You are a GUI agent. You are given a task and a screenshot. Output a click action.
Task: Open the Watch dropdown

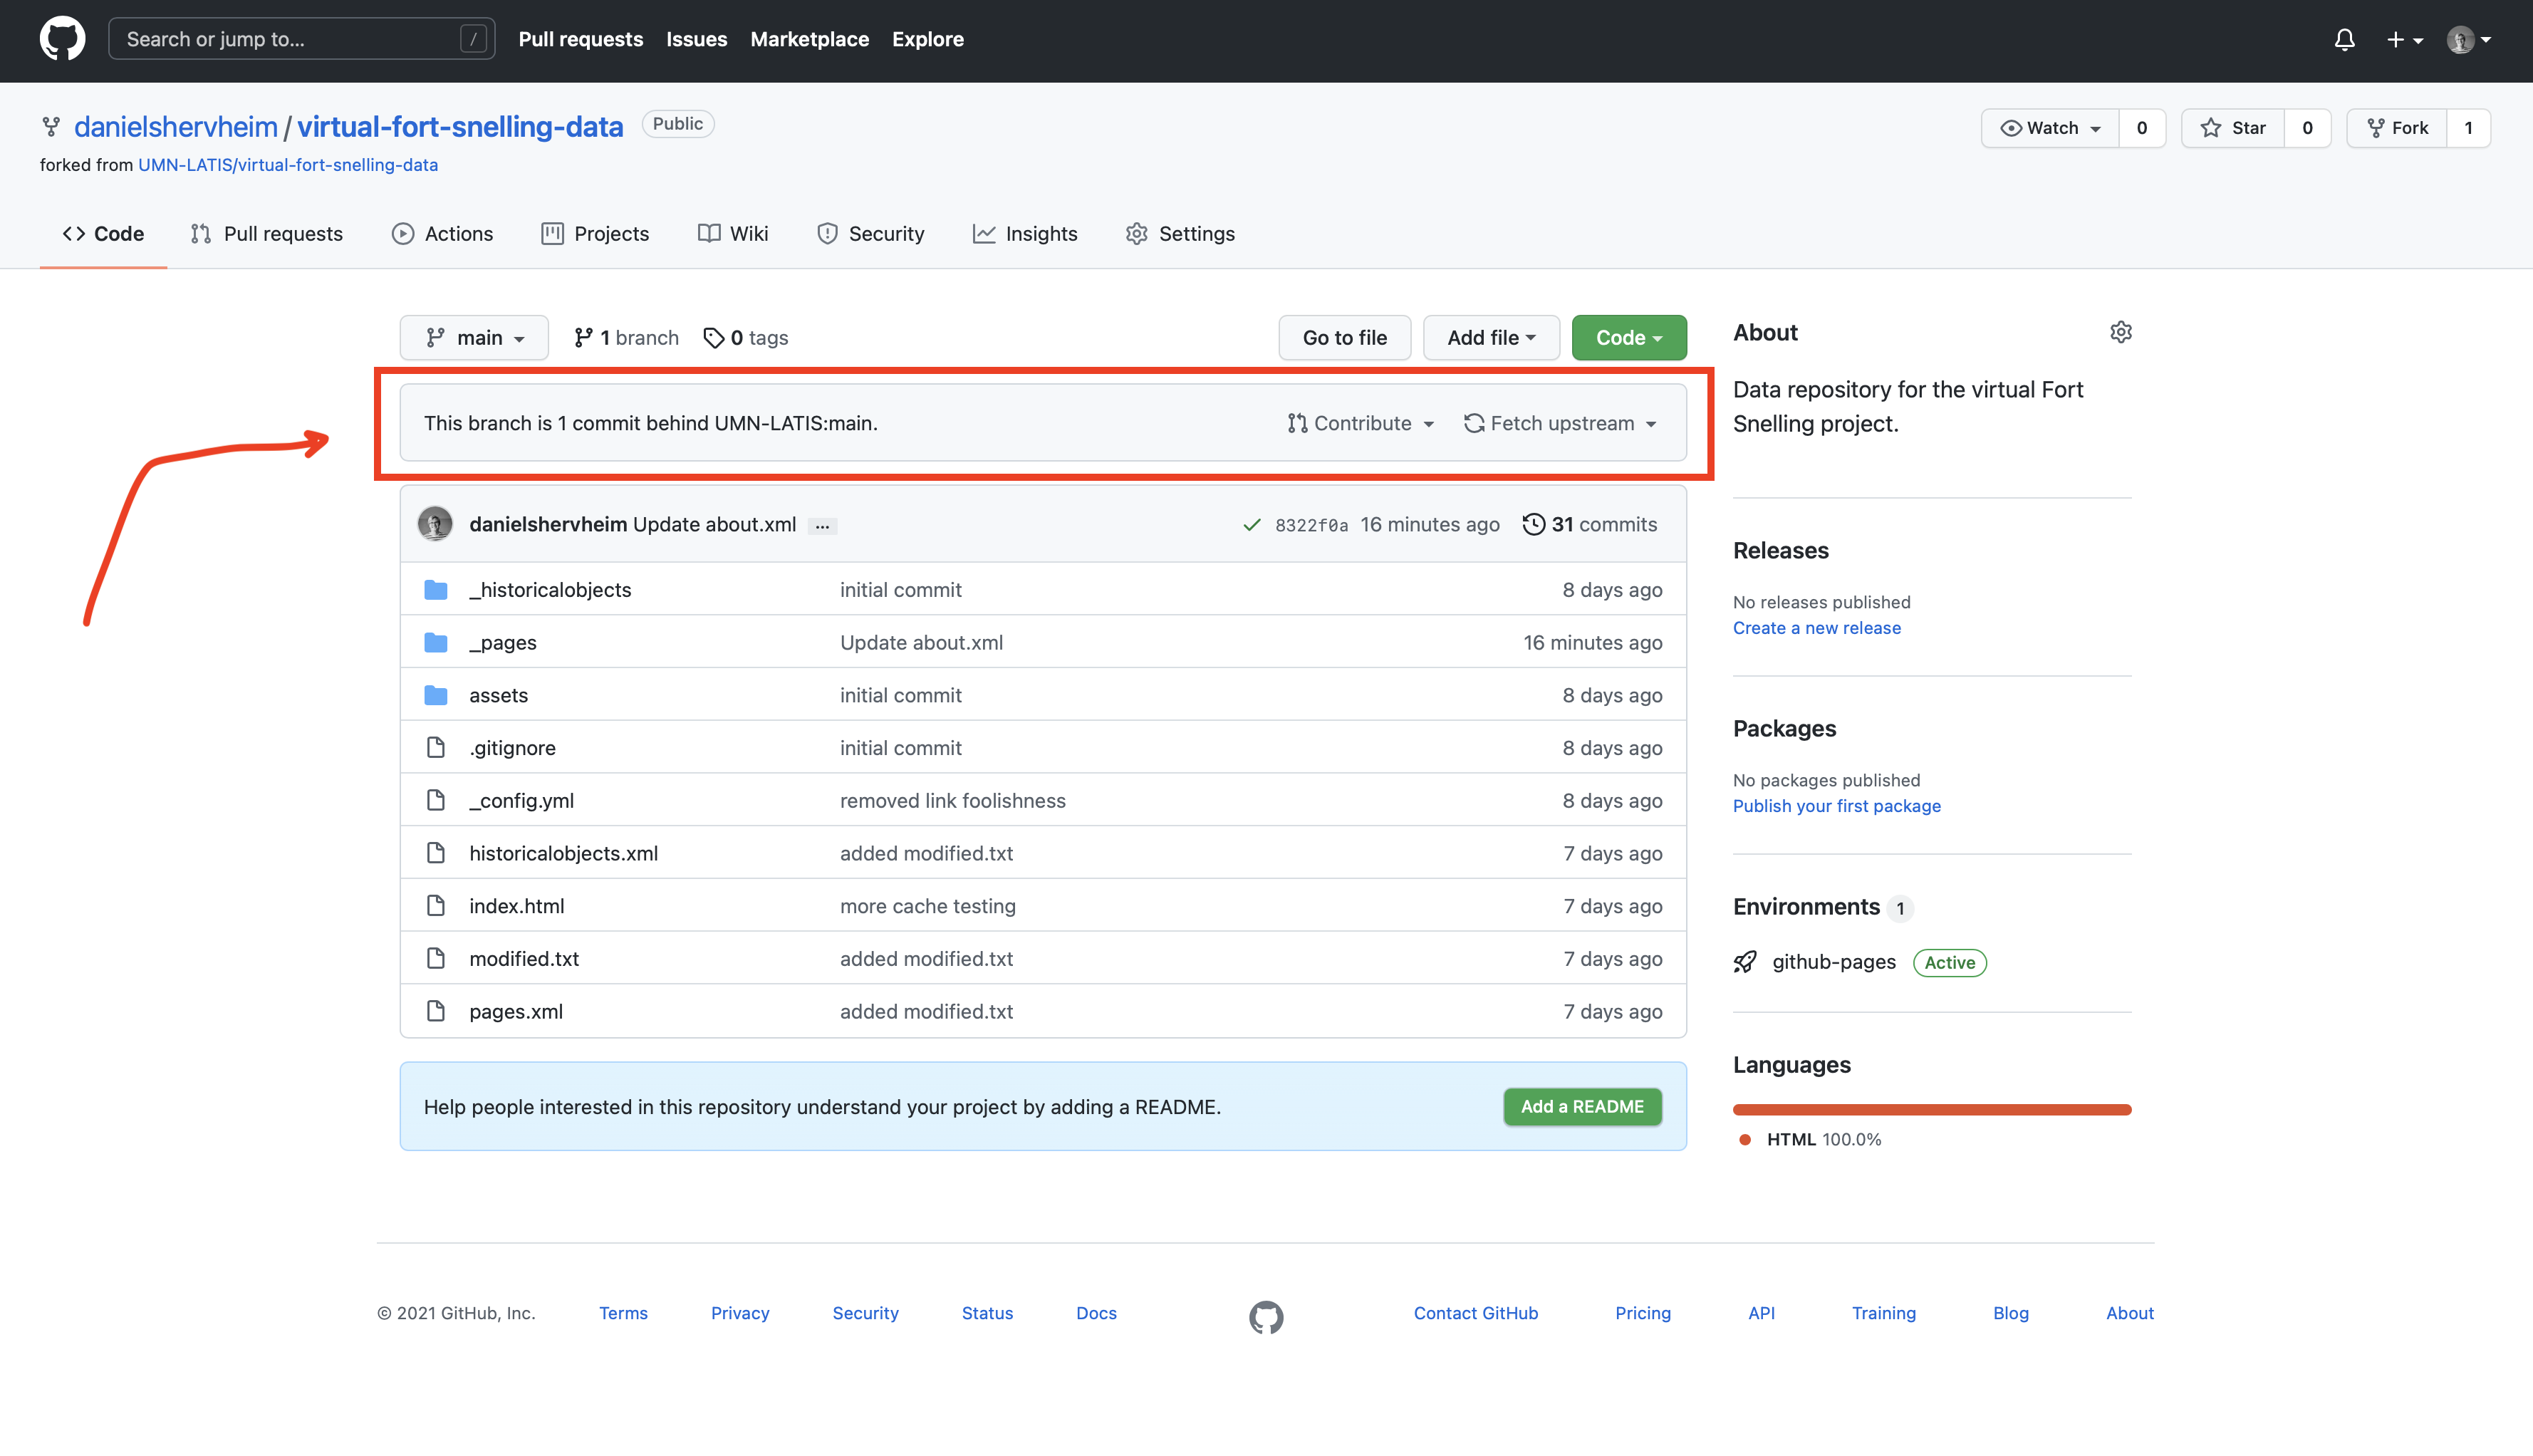2050,128
